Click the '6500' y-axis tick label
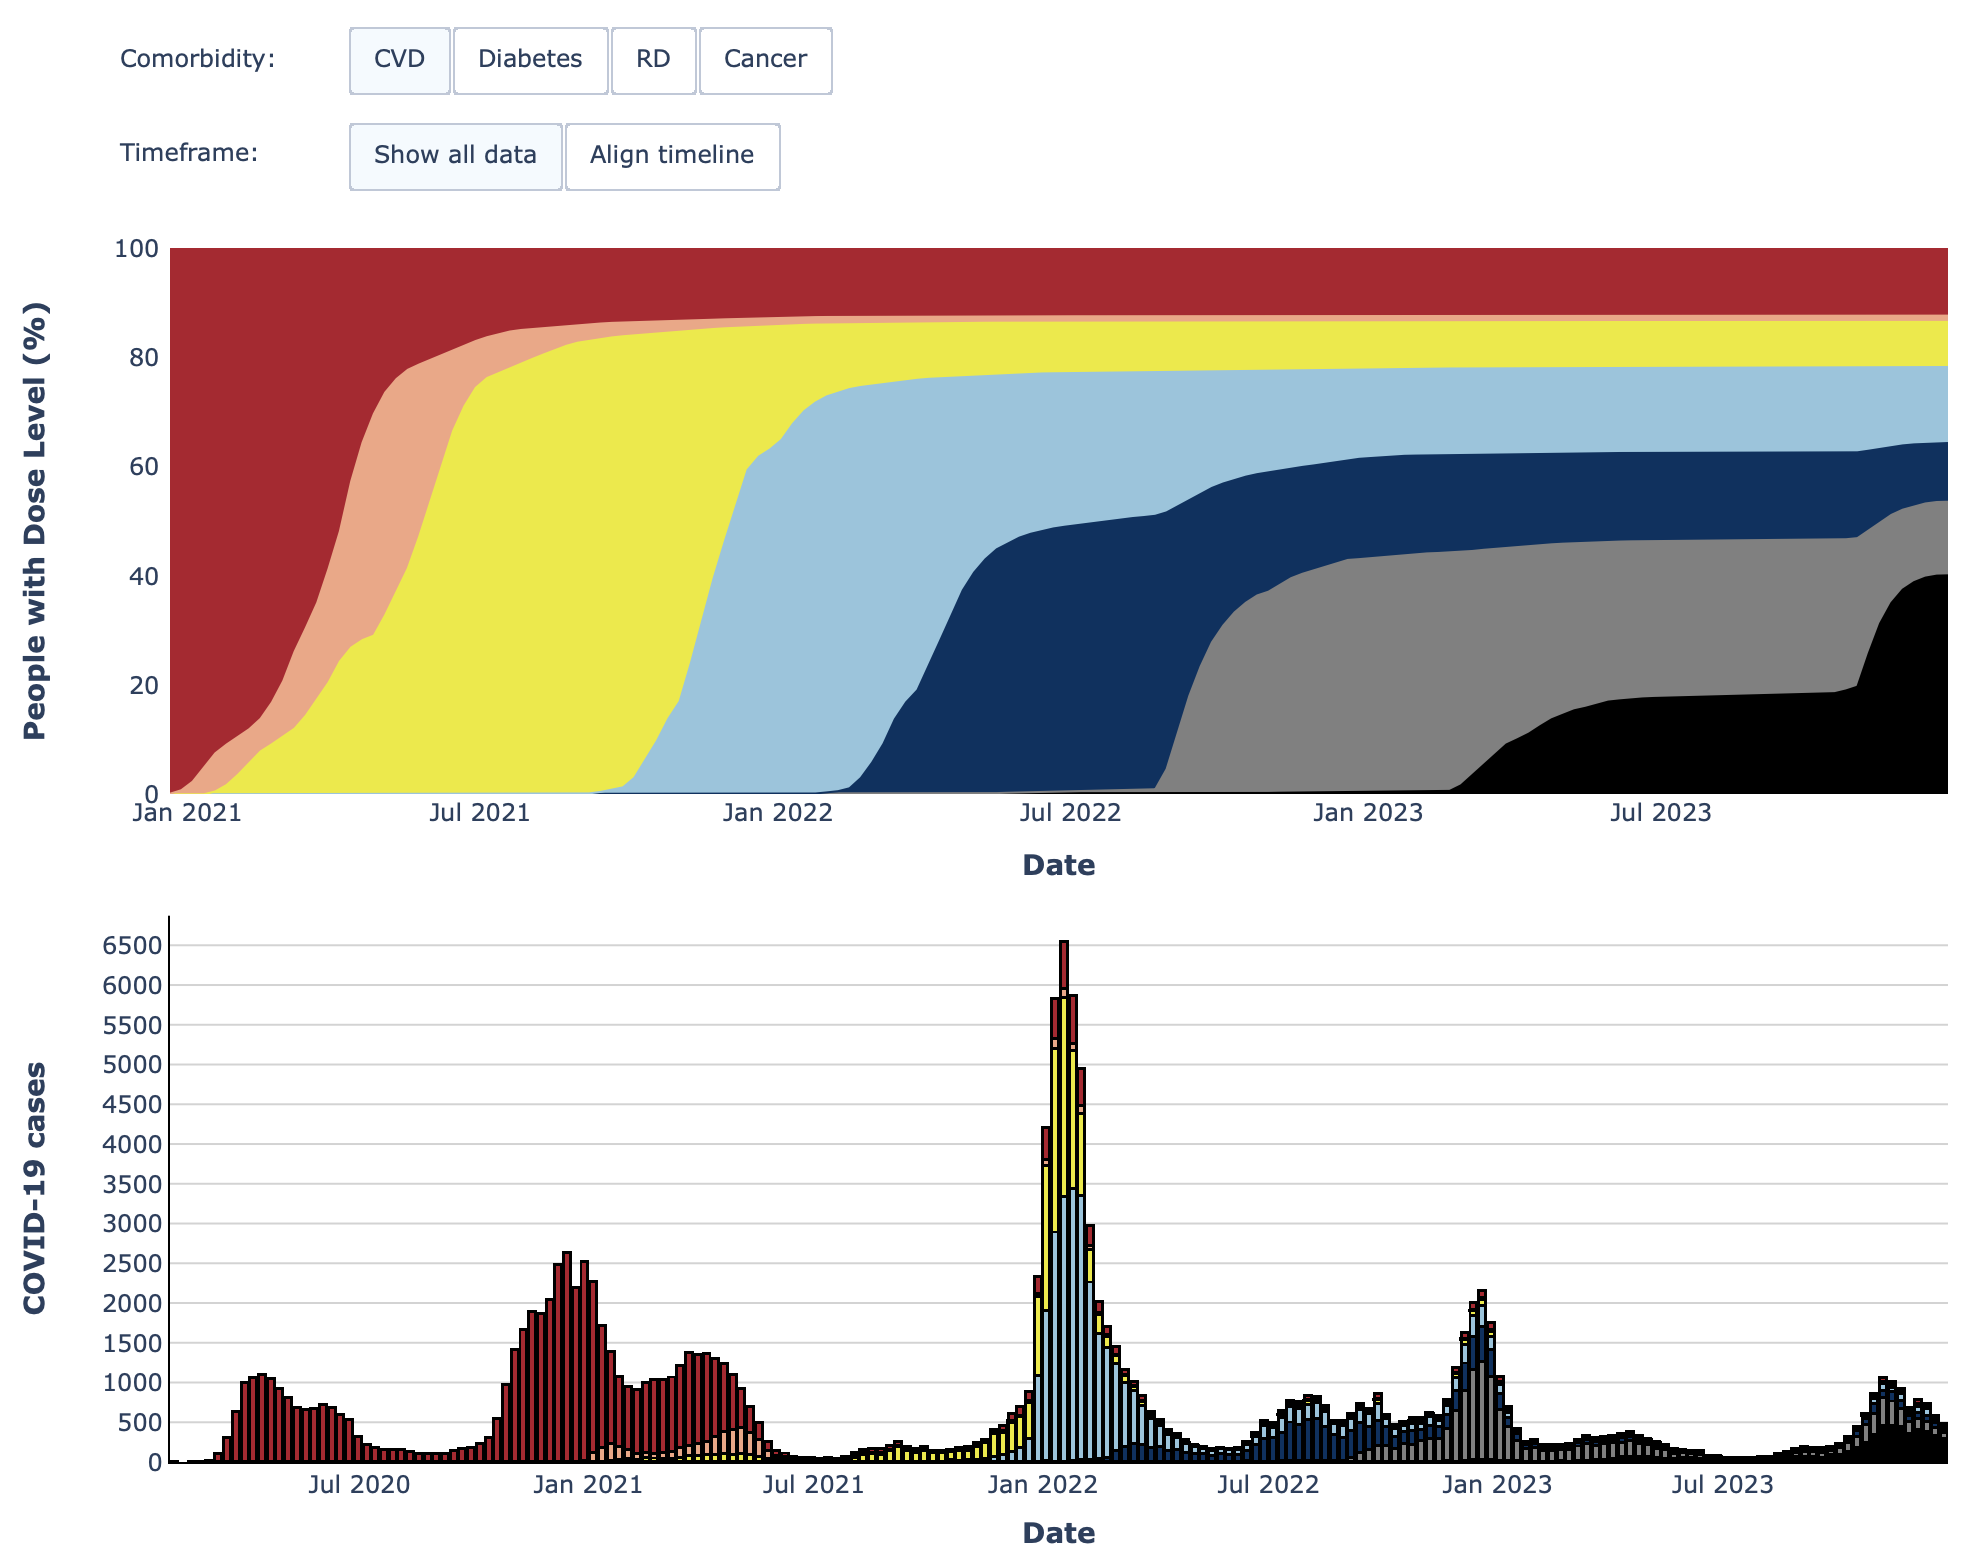This screenshot has height=1564, width=1978. coord(132,946)
